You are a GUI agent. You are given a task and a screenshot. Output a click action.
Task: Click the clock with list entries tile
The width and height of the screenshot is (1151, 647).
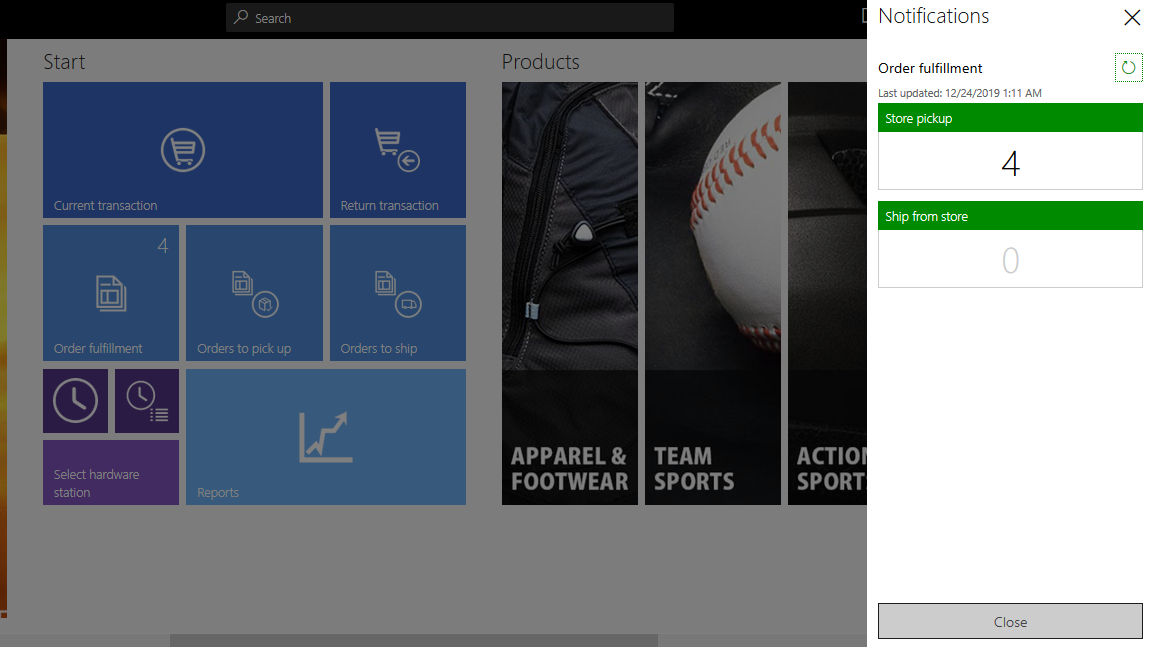point(147,400)
